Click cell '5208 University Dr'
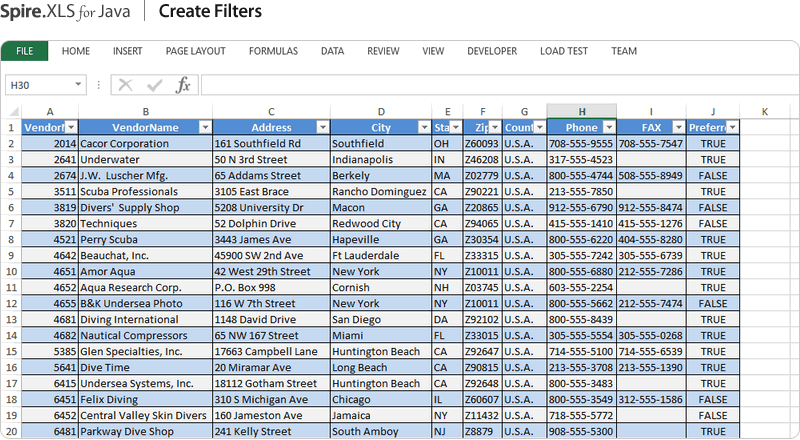 (x=271, y=207)
